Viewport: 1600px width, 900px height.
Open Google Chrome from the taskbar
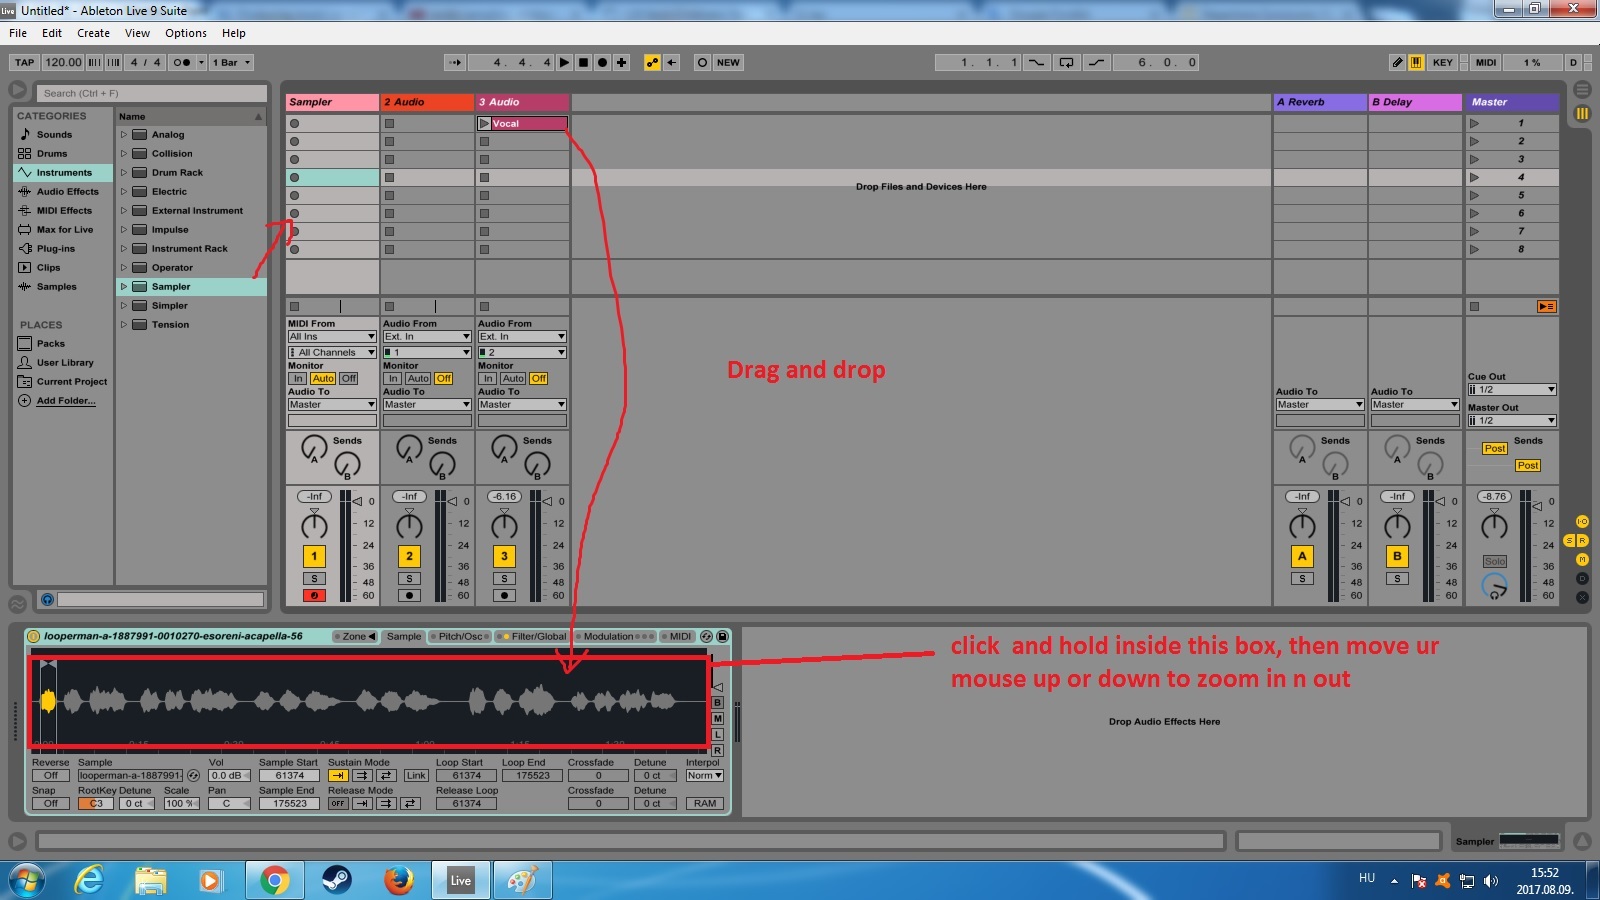(x=274, y=880)
